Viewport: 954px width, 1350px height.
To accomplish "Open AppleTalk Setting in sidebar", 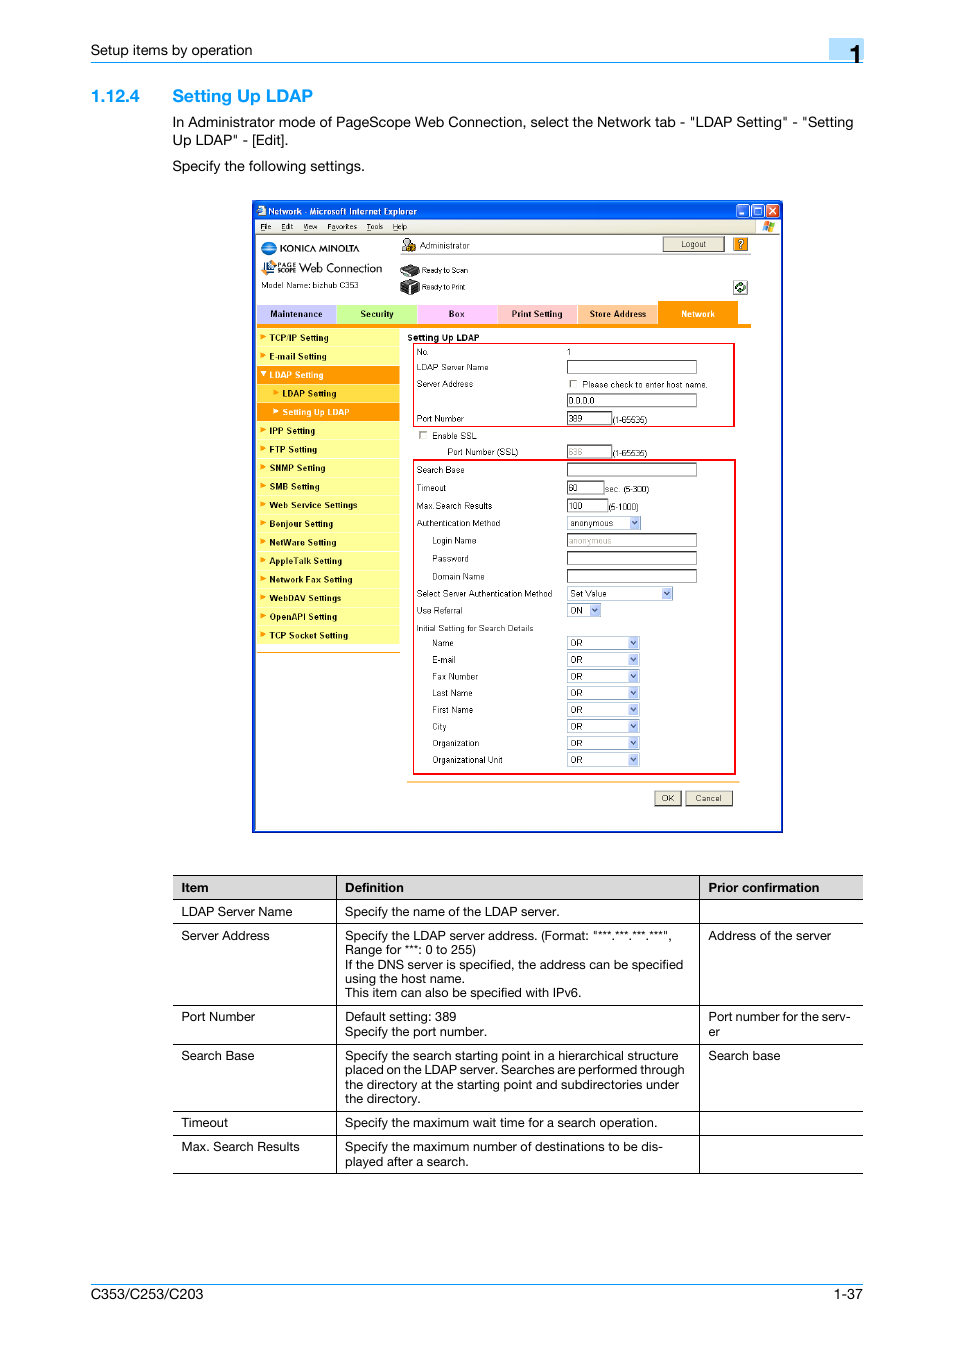I will 328,561.
